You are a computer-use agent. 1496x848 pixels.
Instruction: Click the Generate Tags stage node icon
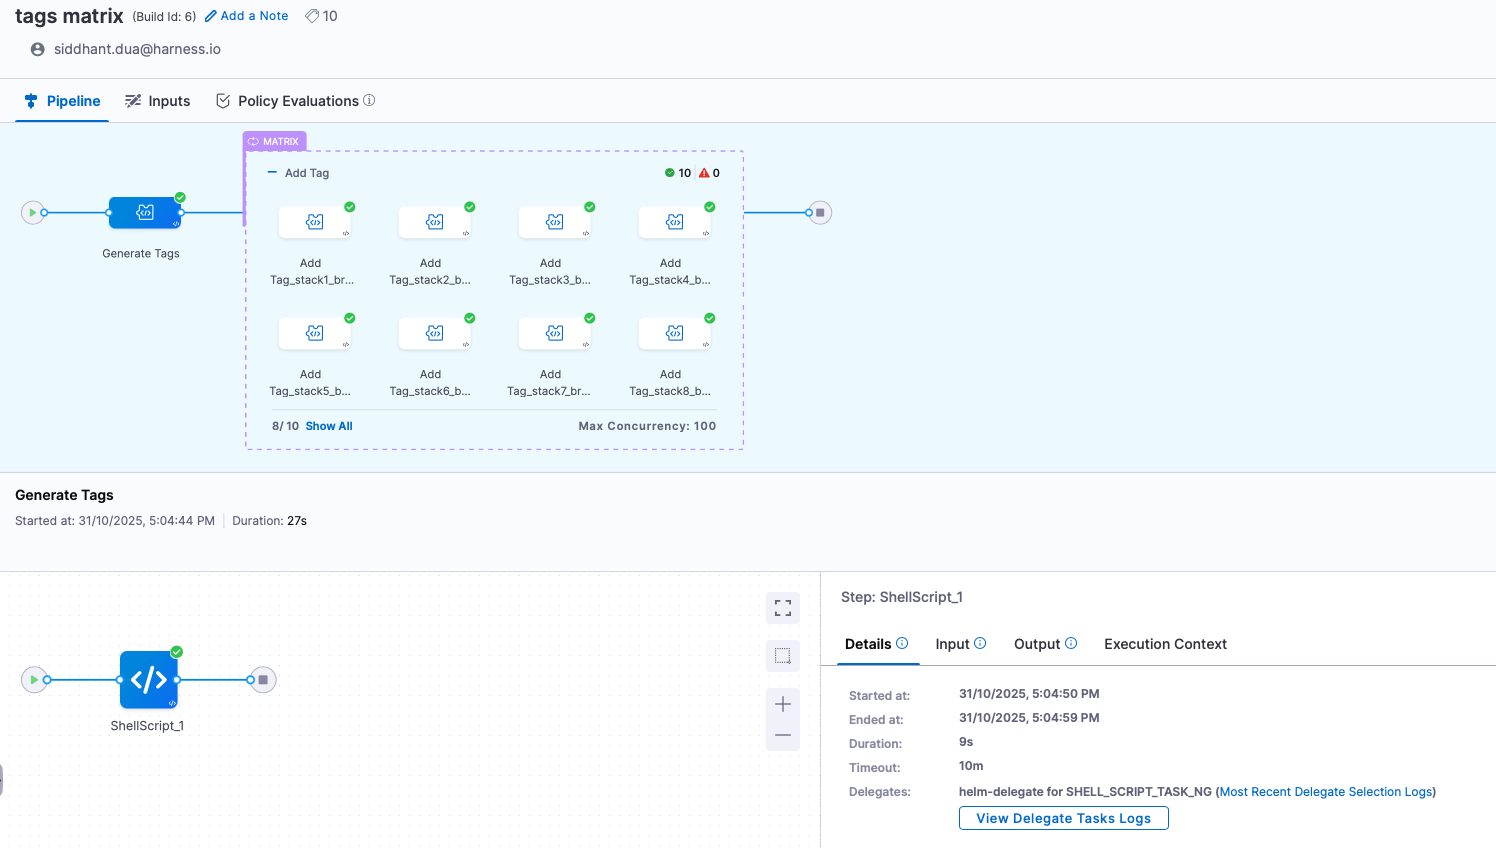point(145,213)
